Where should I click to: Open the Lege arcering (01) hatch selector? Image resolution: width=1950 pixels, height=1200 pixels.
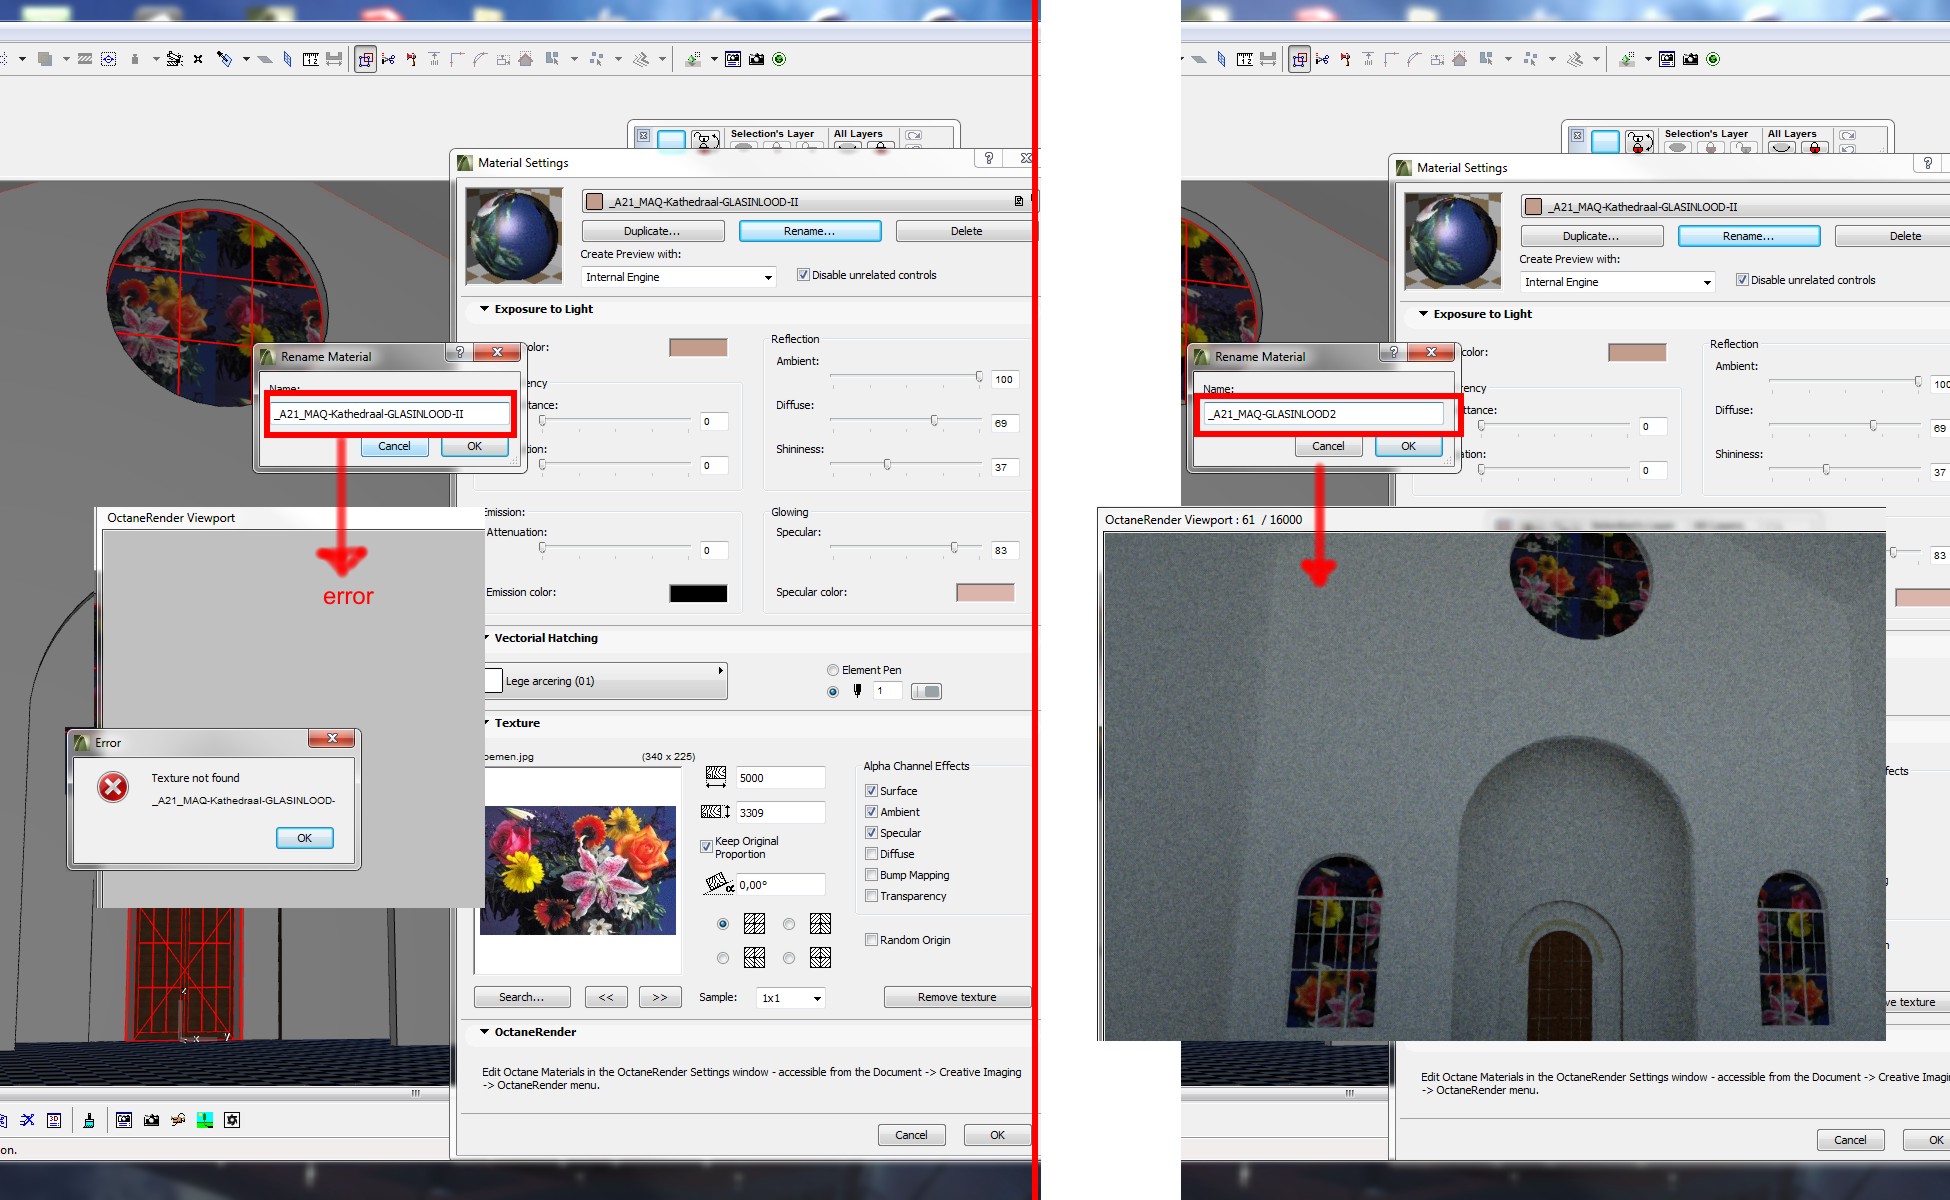[605, 681]
